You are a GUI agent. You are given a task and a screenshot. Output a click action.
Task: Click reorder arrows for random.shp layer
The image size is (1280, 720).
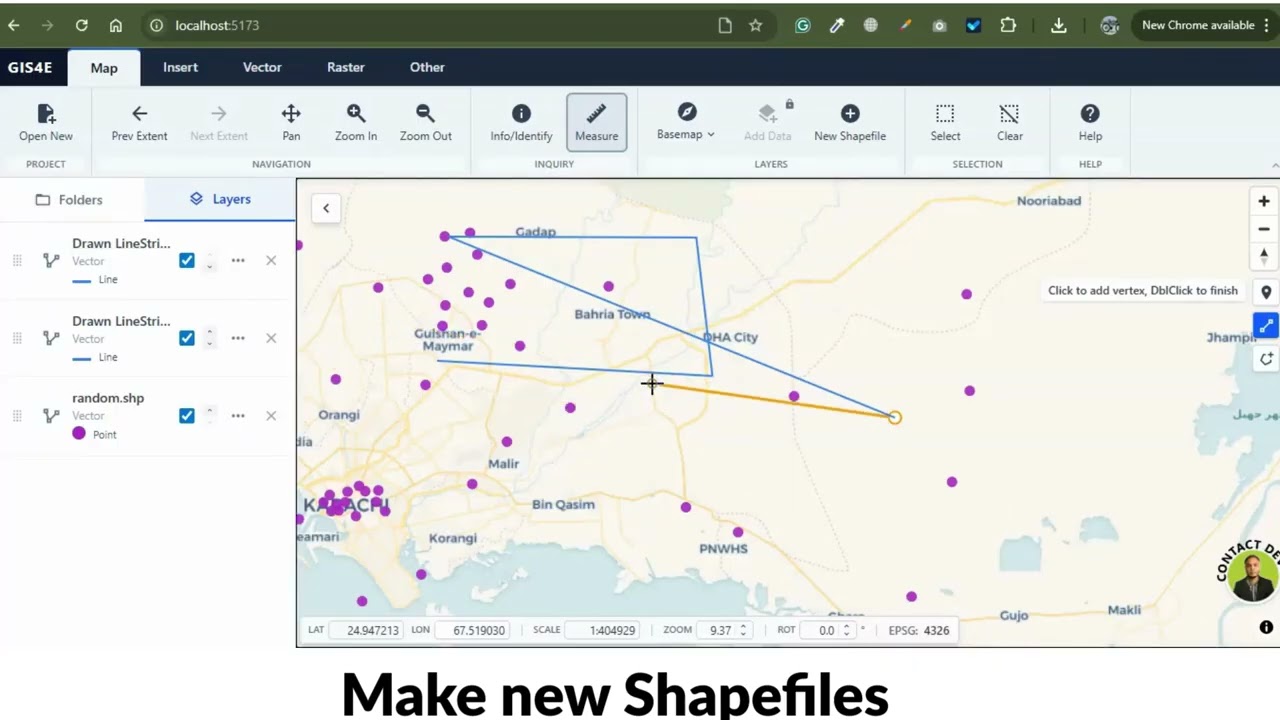[x=210, y=415]
